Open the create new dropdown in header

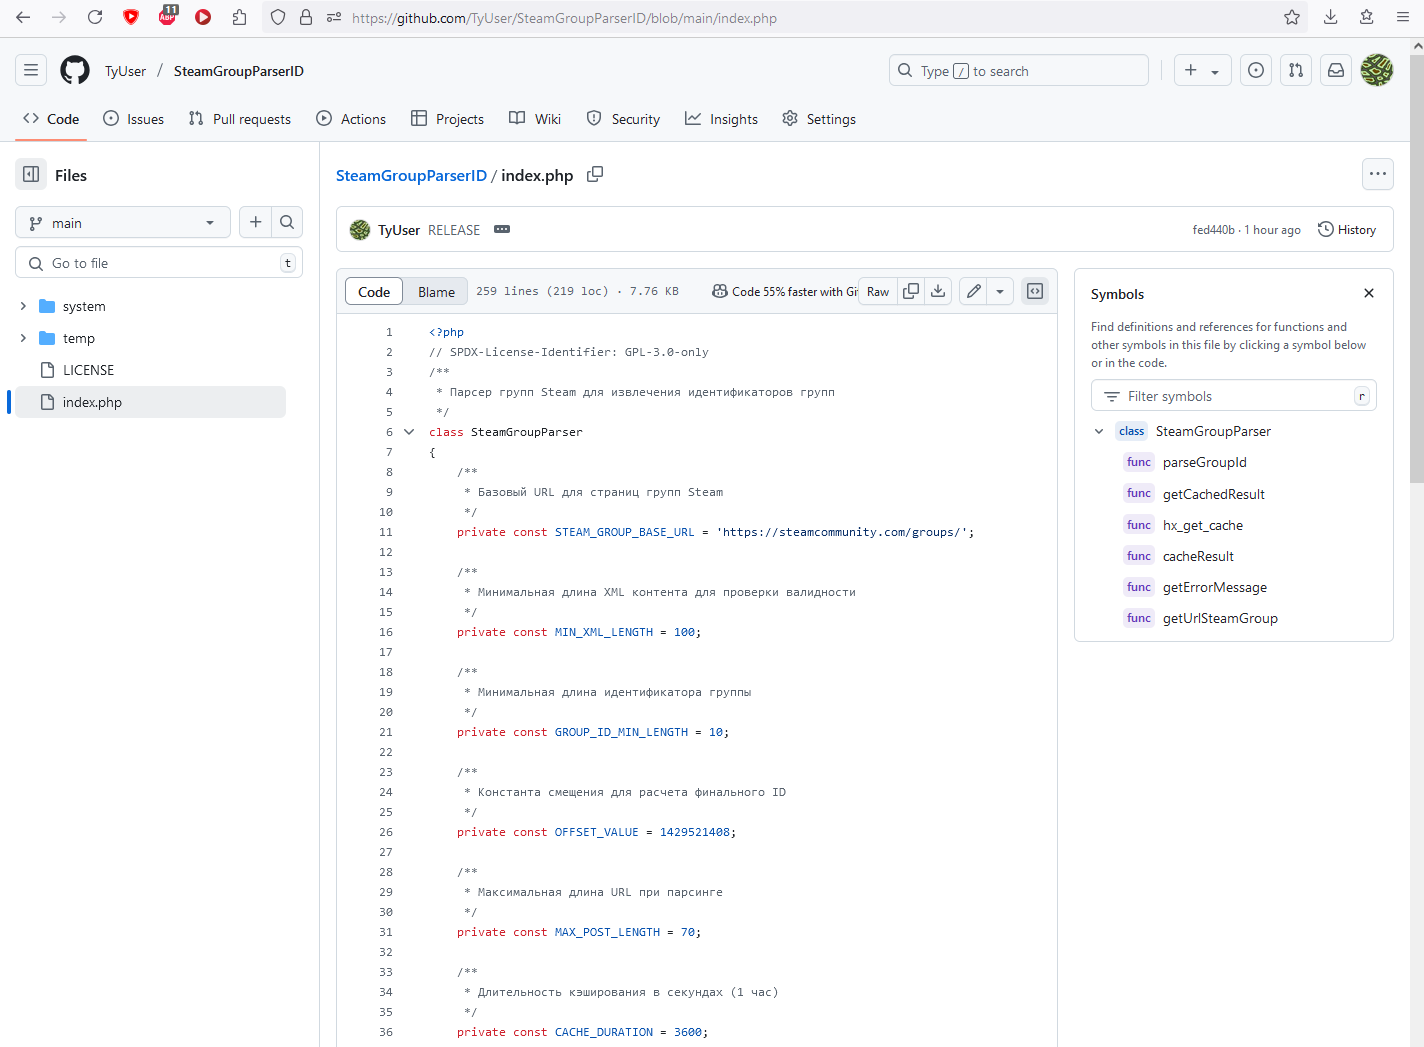(x=1202, y=70)
